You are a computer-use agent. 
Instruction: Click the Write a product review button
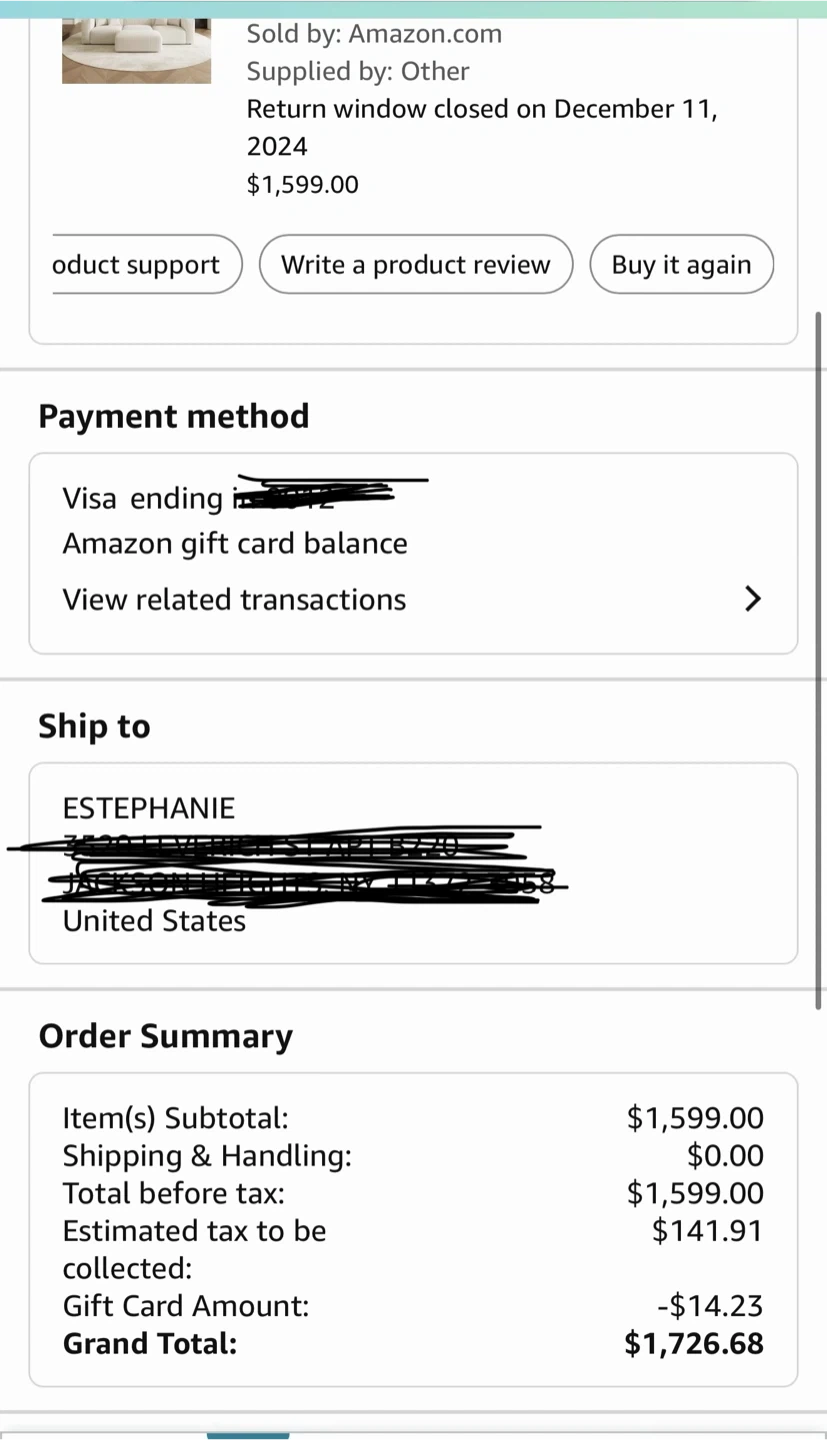pyautogui.click(x=416, y=265)
